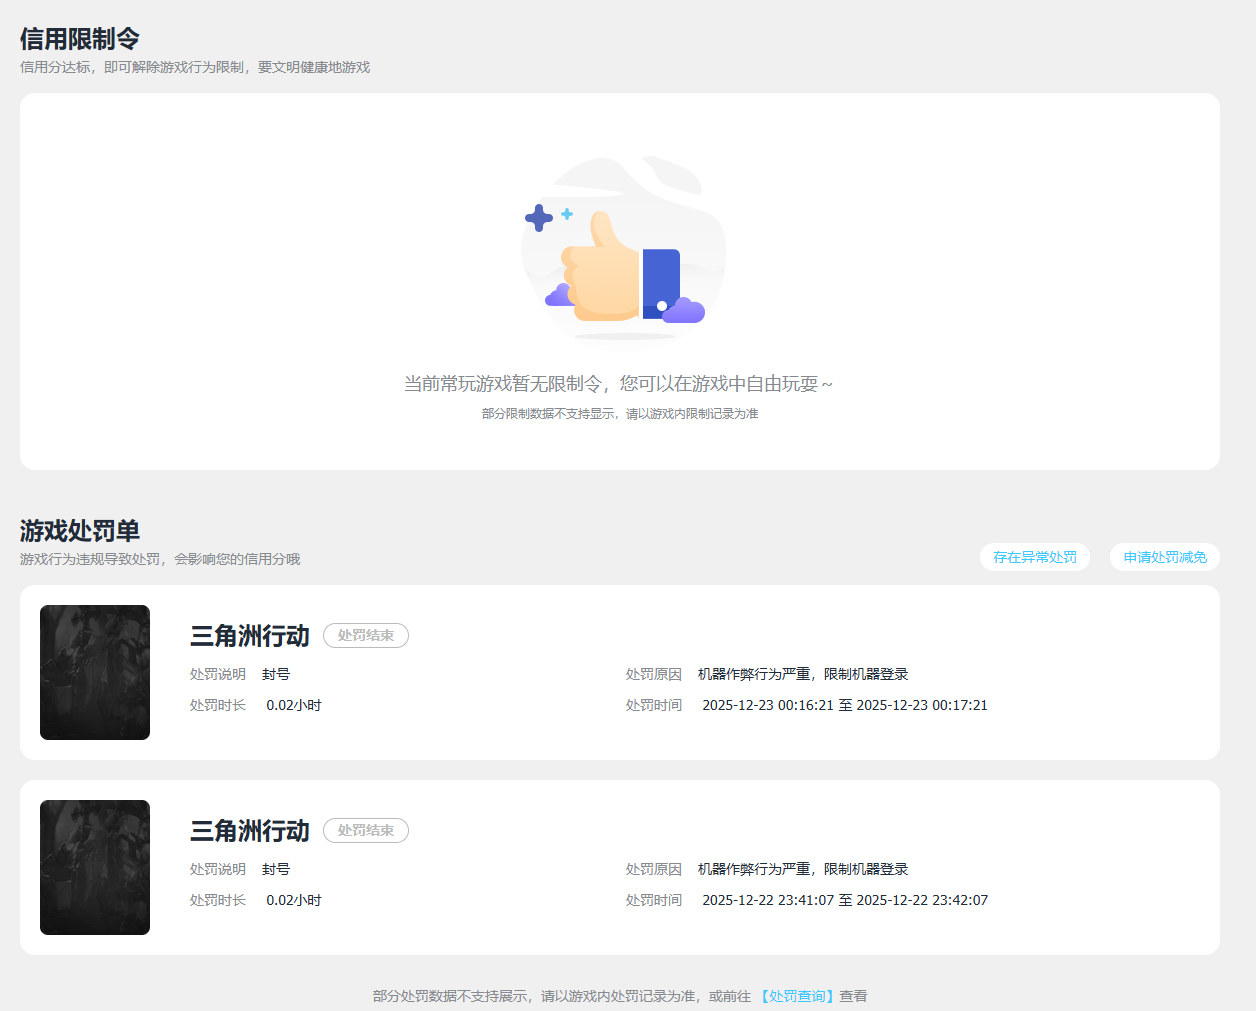Click the 存在异常处罚 button
The image size is (1256, 1011).
[x=1035, y=557]
